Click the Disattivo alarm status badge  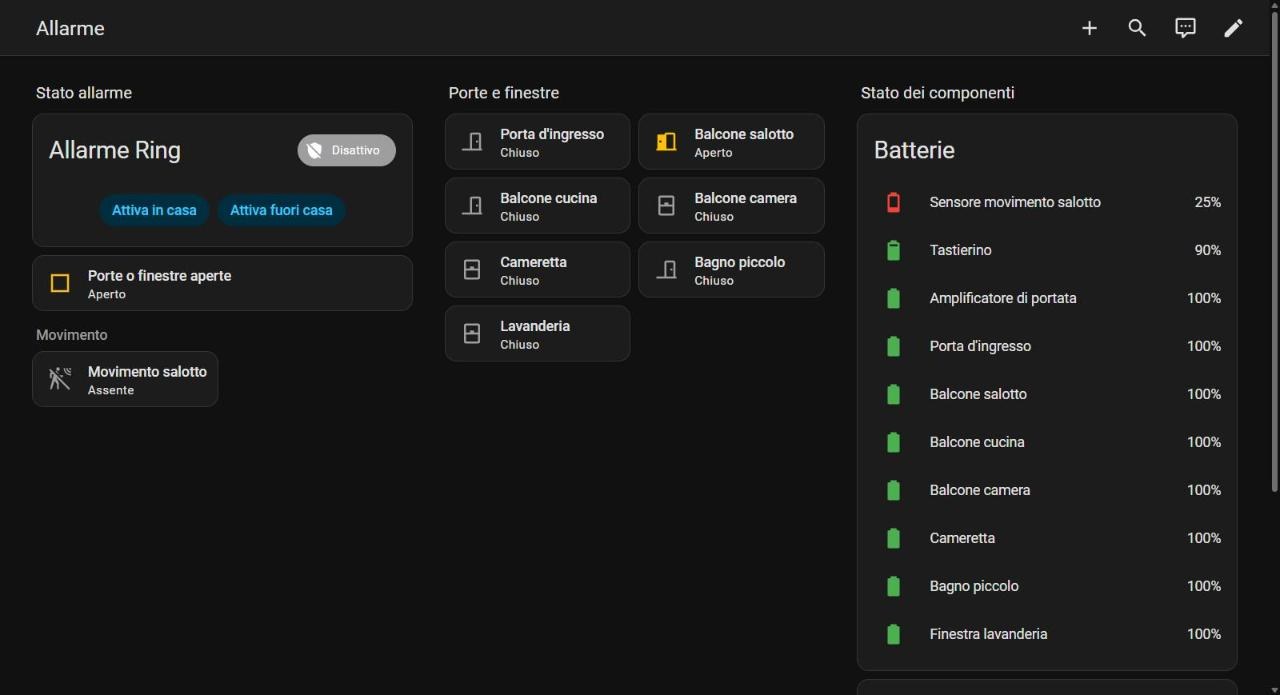(346, 150)
